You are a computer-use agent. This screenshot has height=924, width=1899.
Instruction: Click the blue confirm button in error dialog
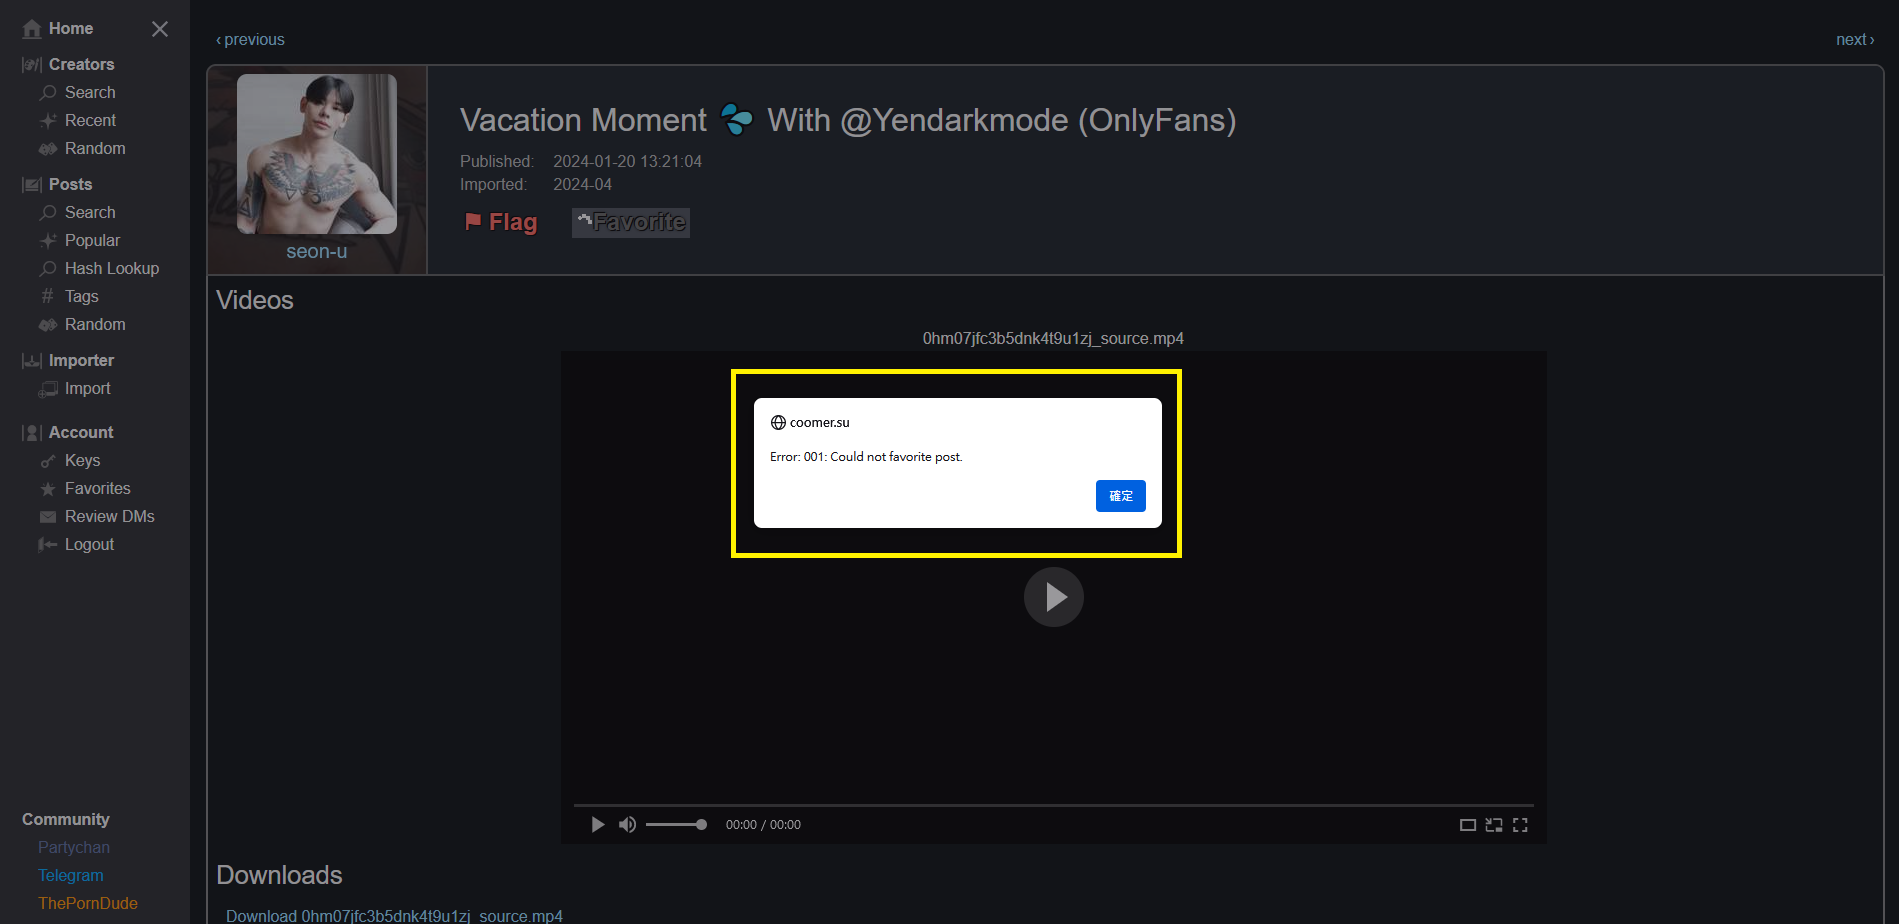coord(1120,496)
